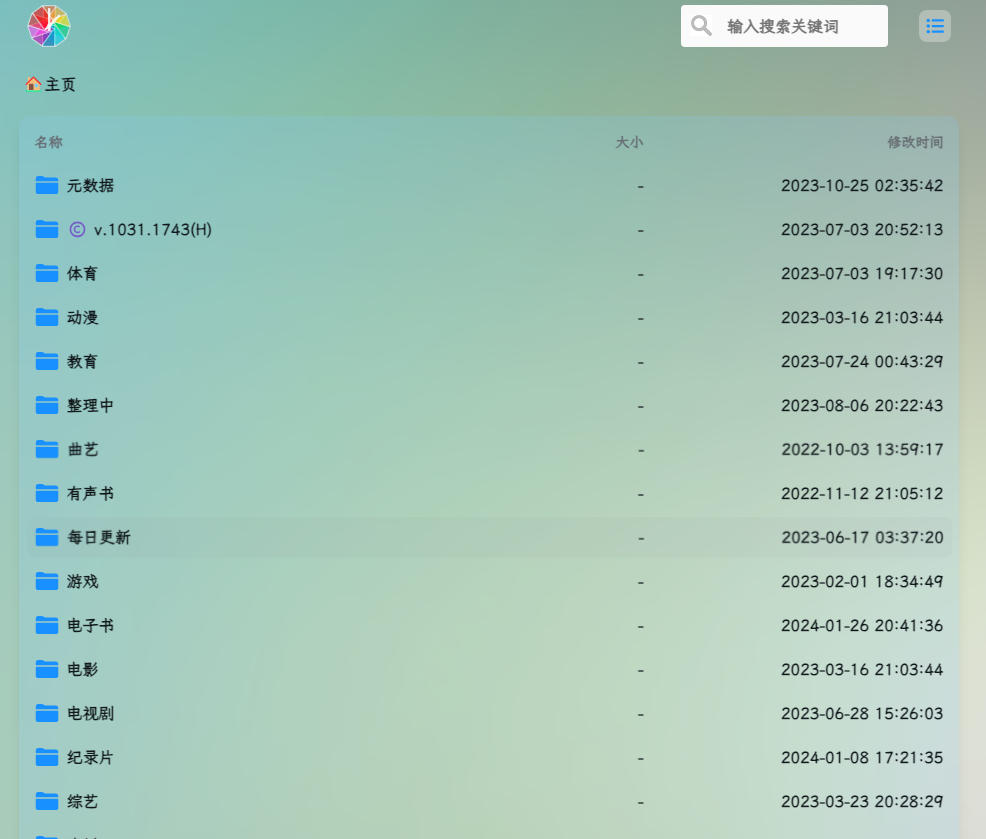Open the v.1031.1743(H) folder
Image resolution: width=986 pixels, height=839 pixels.
(x=152, y=230)
